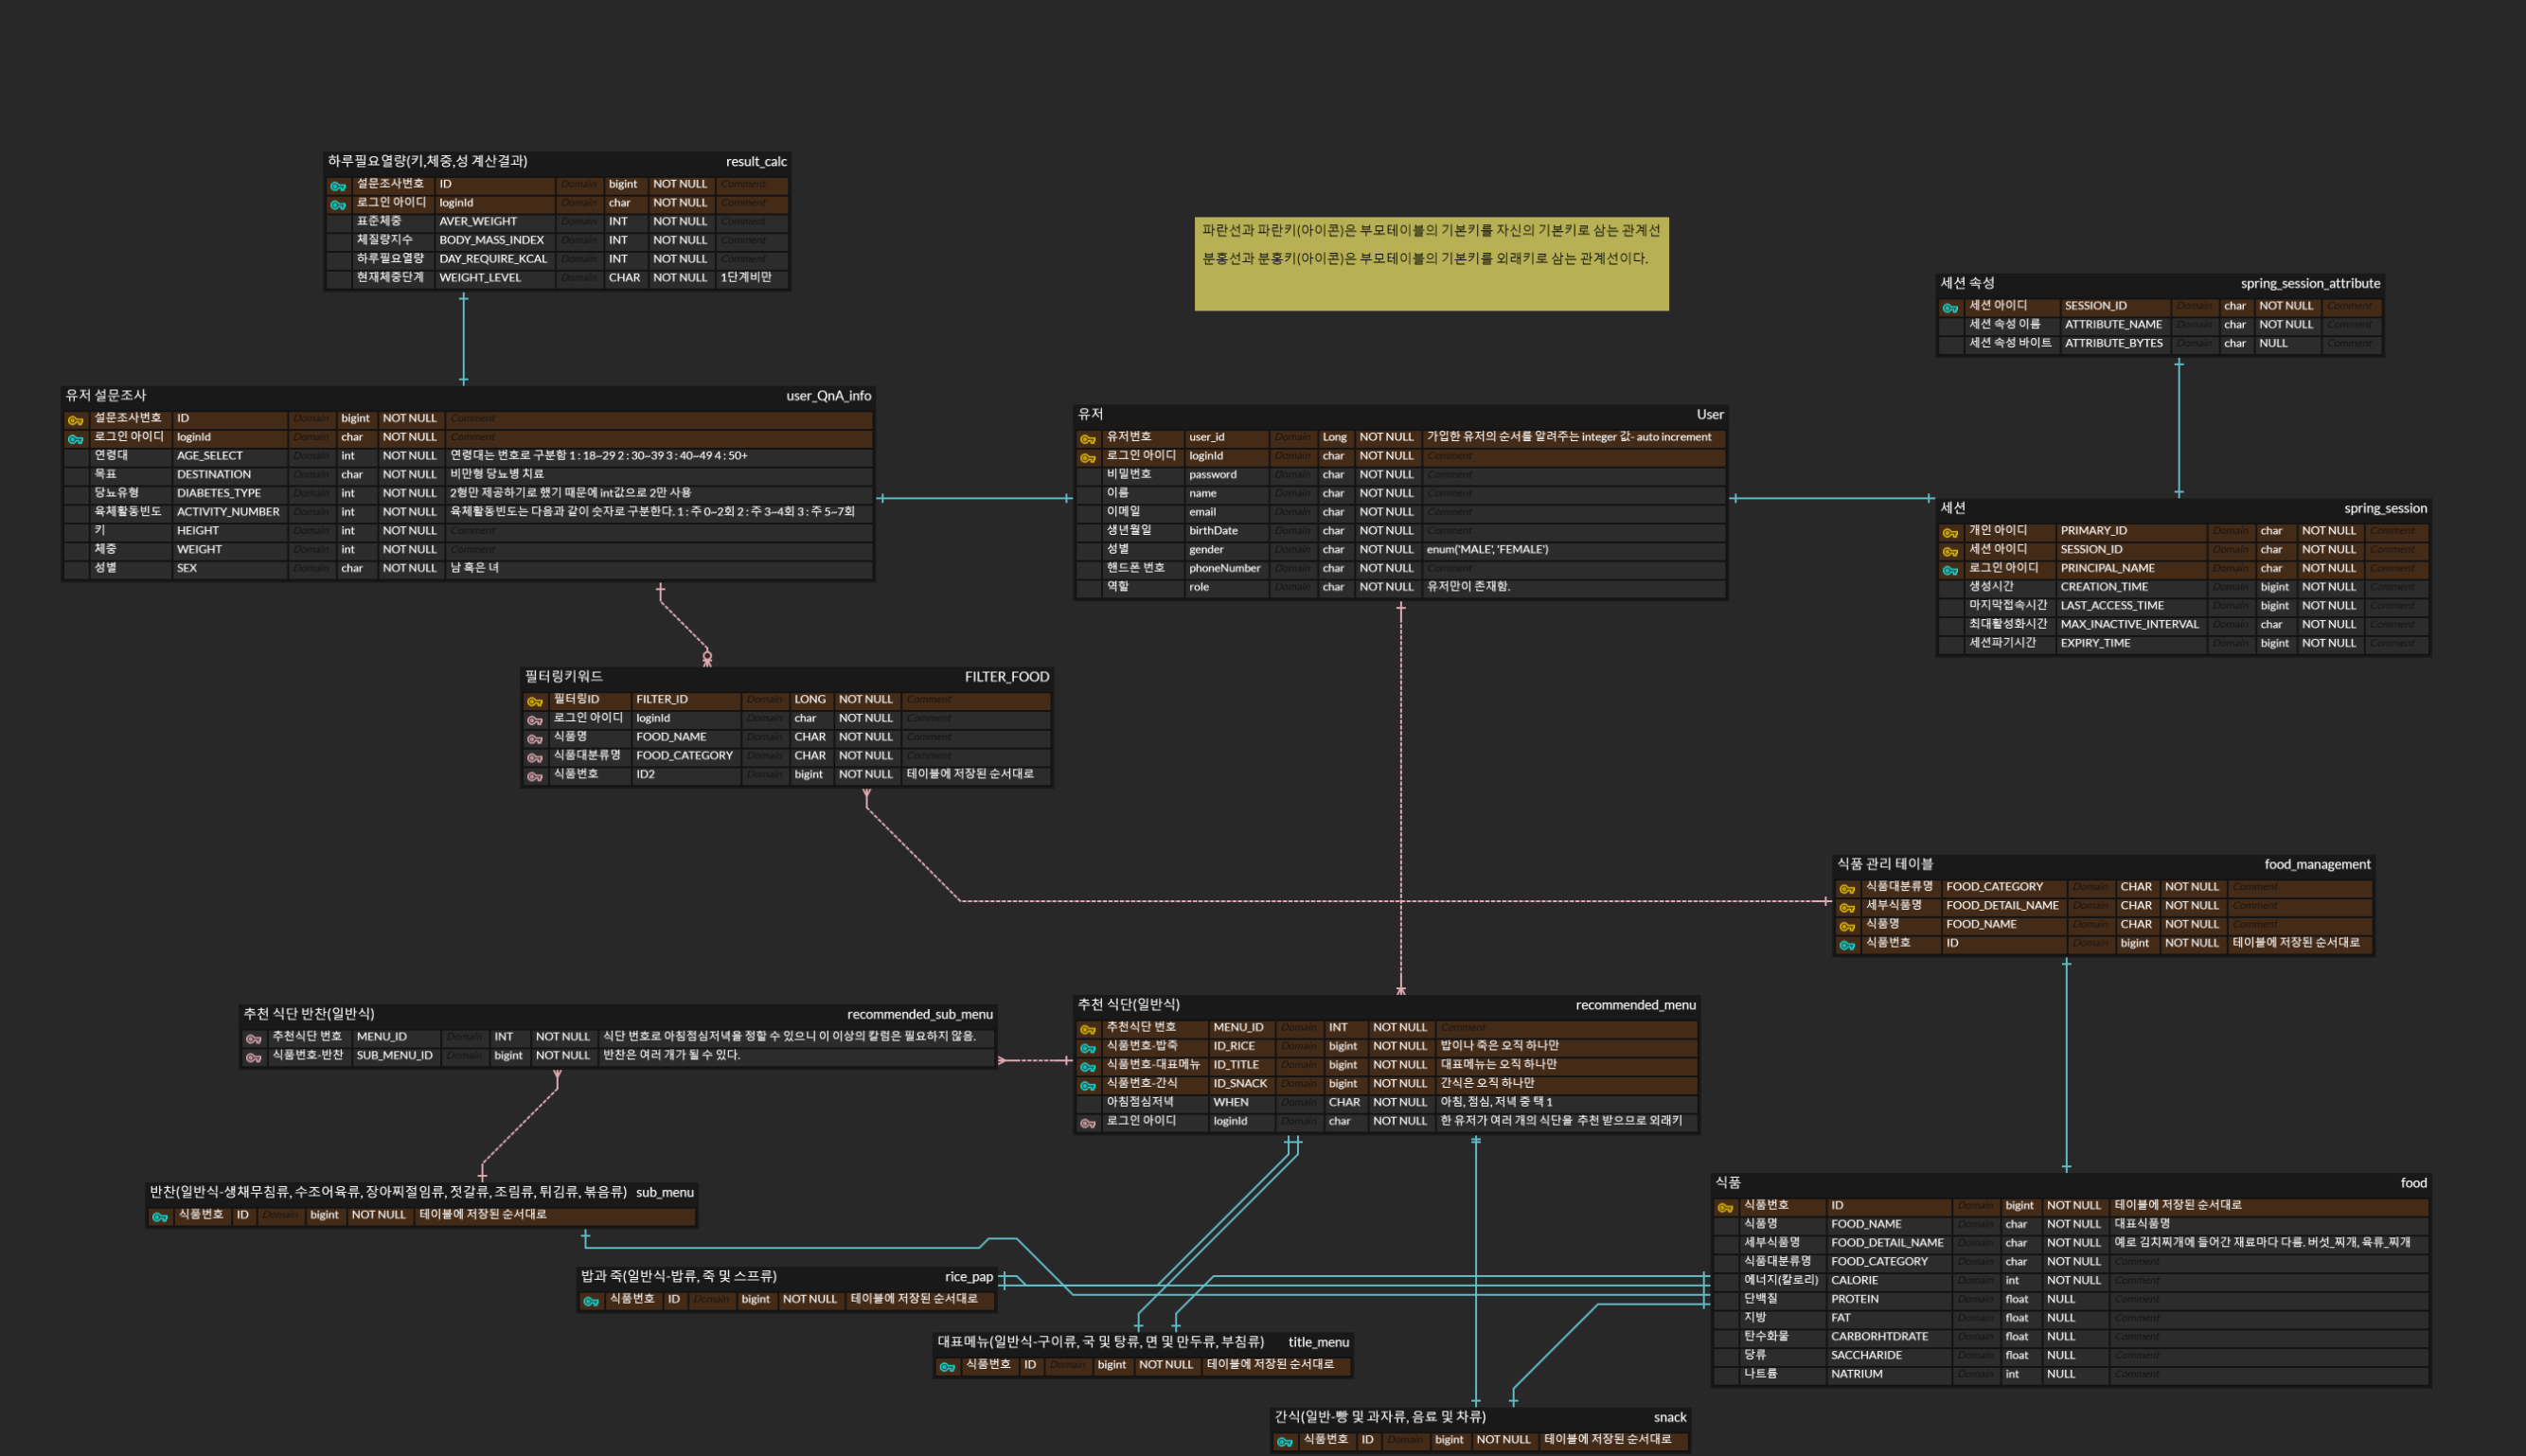Image resolution: width=2526 pixels, height=1456 pixels.
Task: Click blue key icon of food_management ID row
Action: (x=1847, y=945)
